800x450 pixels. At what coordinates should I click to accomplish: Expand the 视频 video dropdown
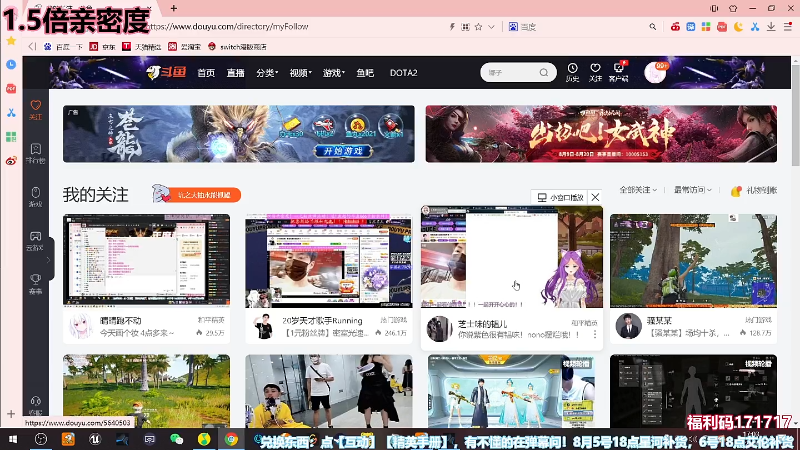pos(301,73)
